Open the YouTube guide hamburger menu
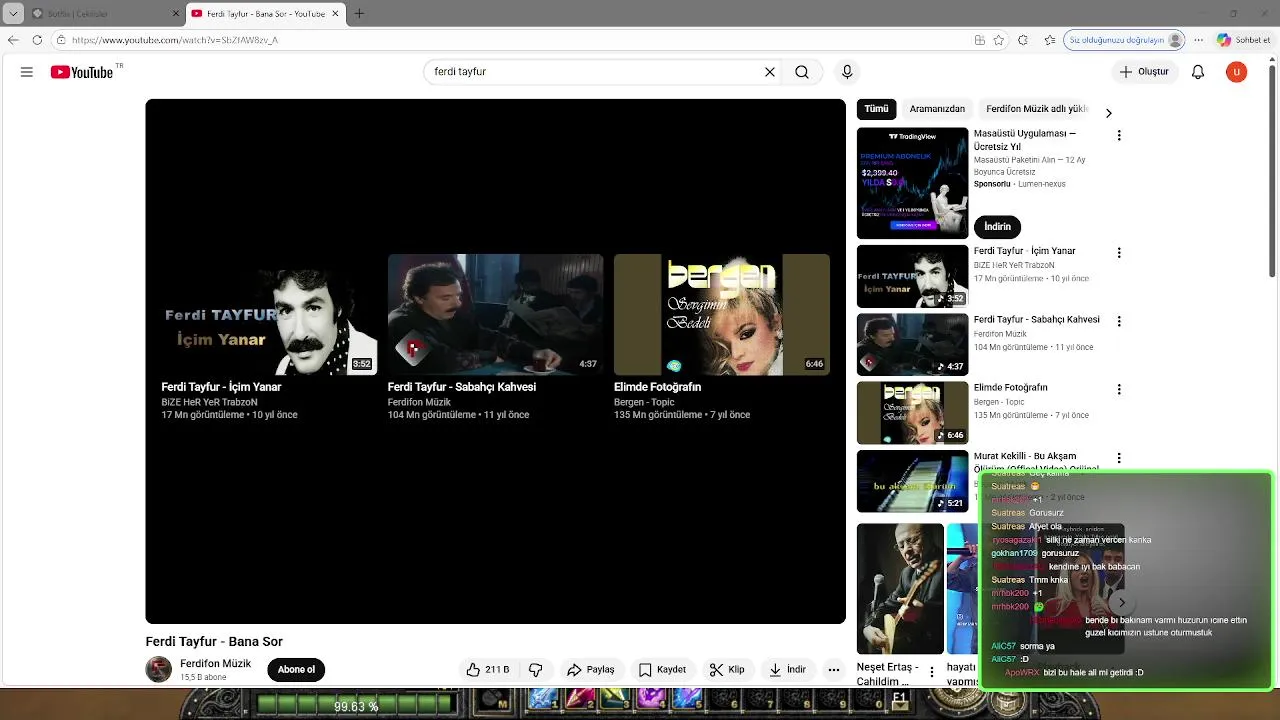This screenshot has width=1280, height=720. pyautogui.click(x=27, y=72)
